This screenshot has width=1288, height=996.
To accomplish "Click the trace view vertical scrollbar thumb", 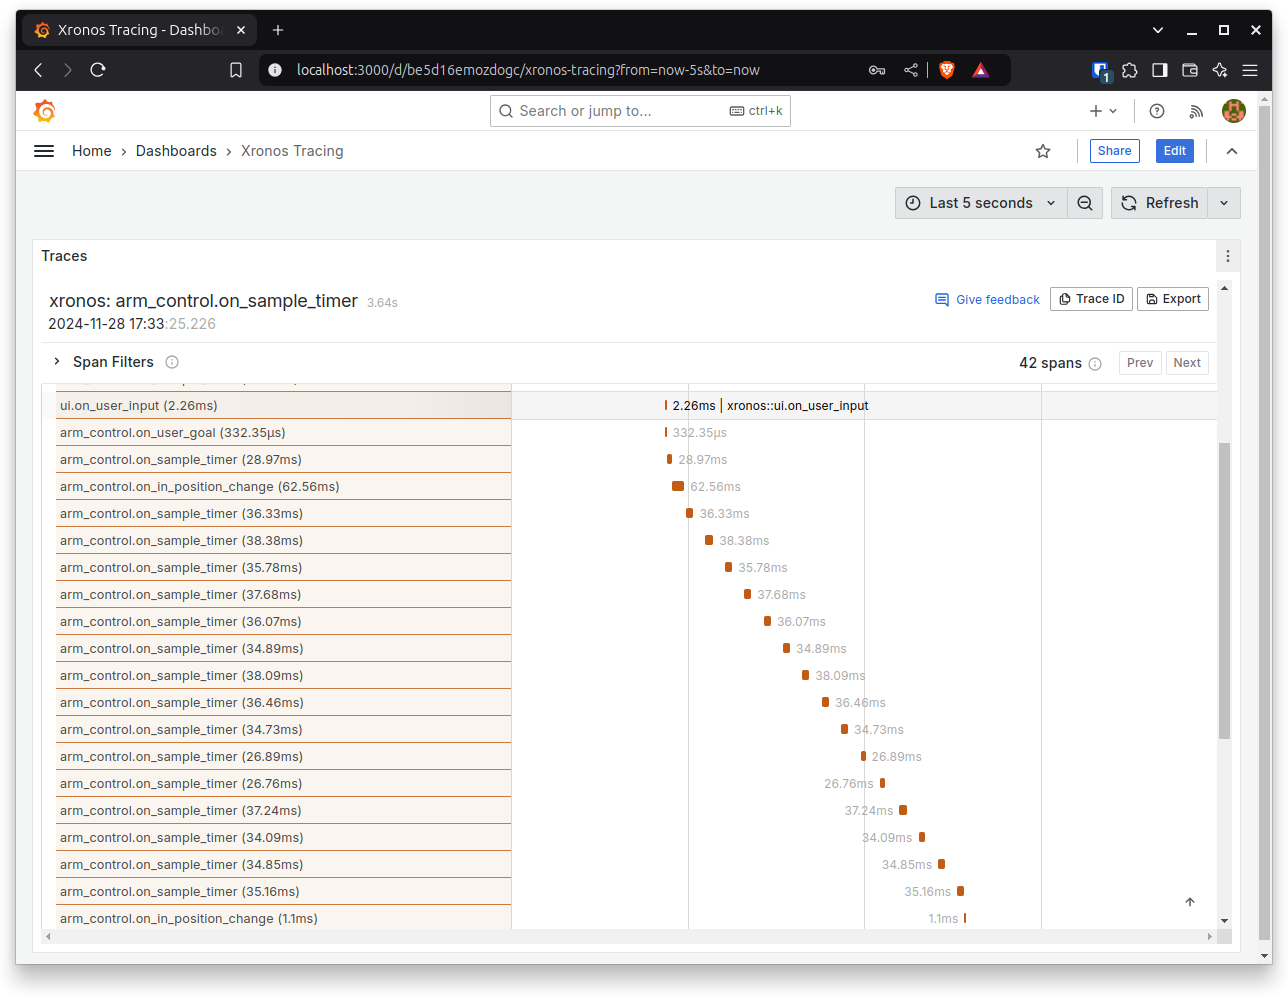I will pyautogui.click(x=1224, y=590).
